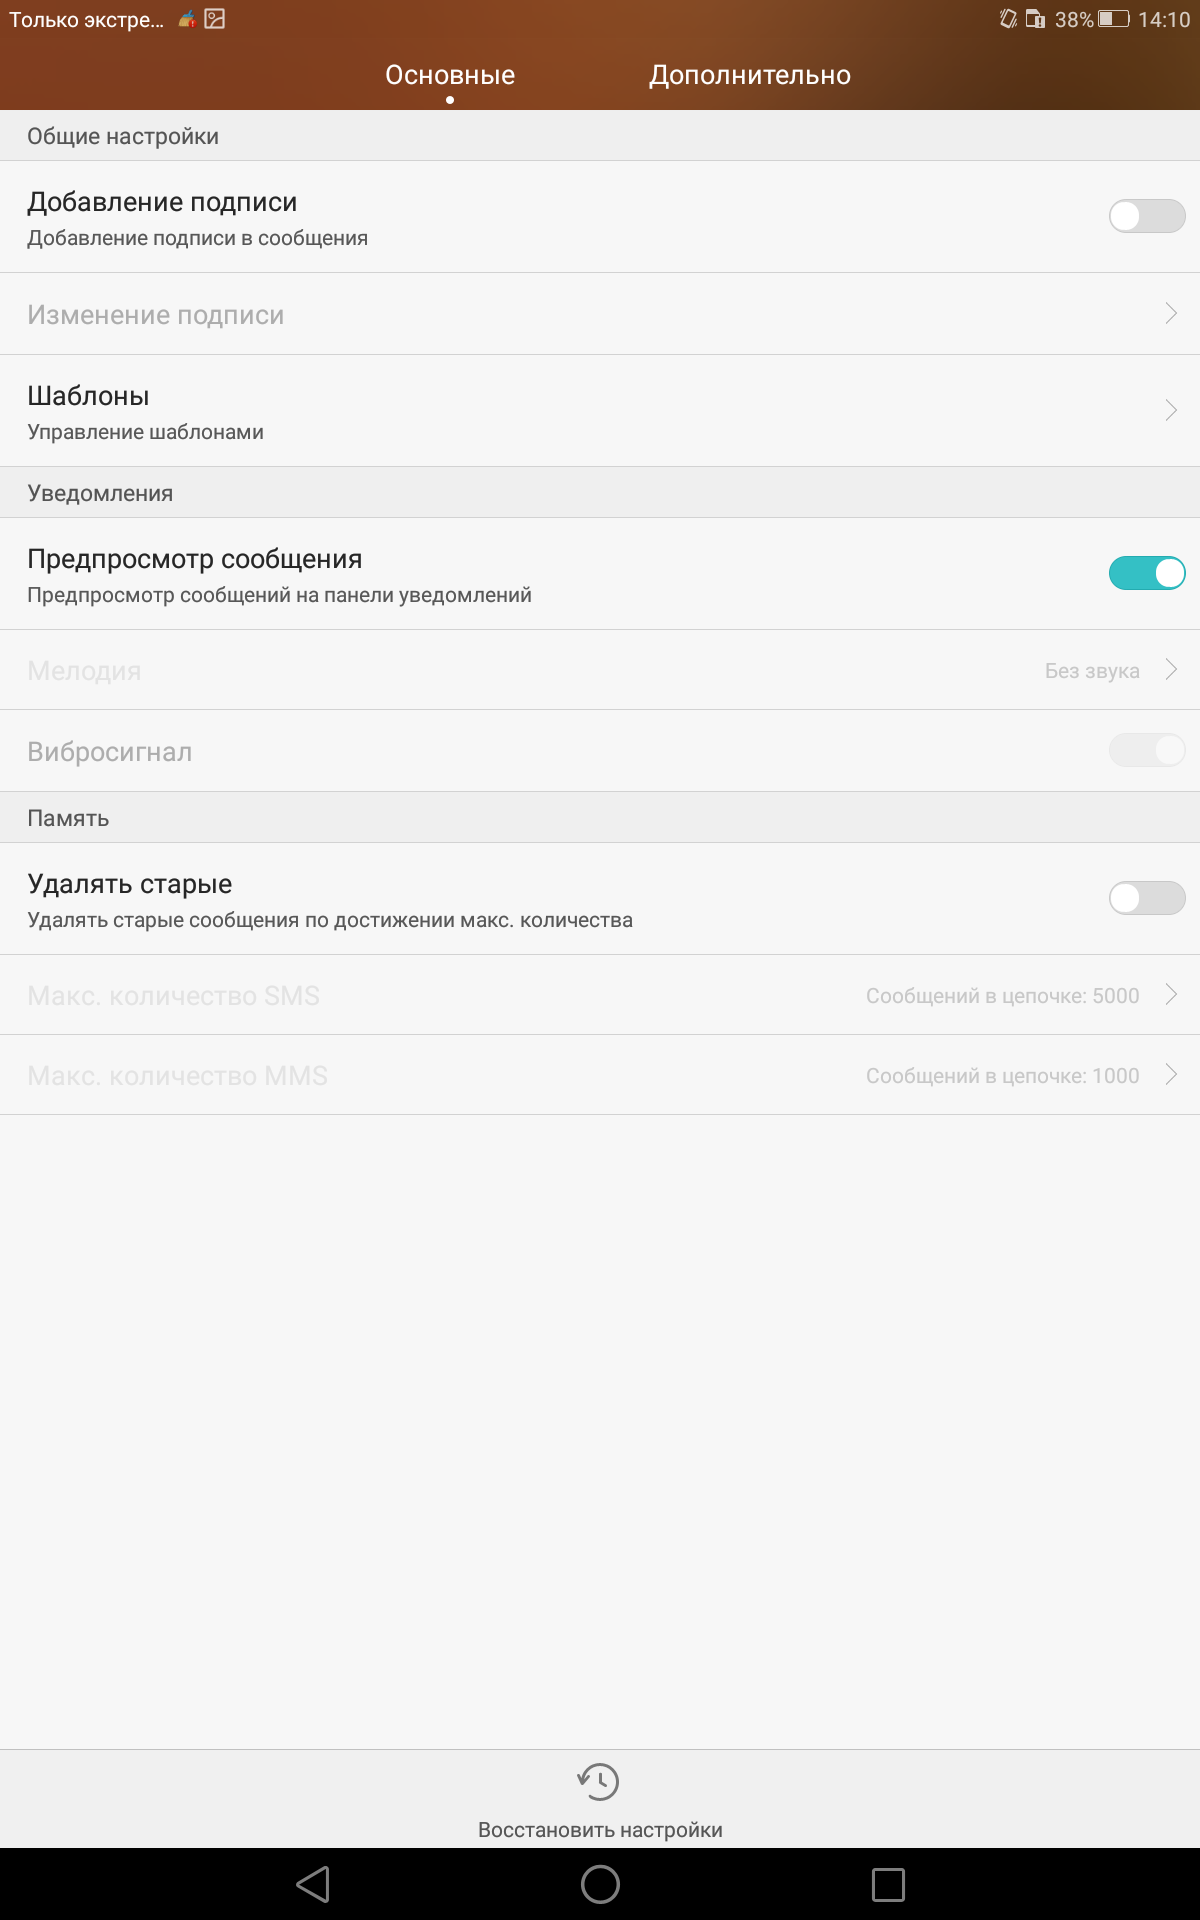Expand Изменение подписи chevron
The height and width of the screenshot is (1920, 1200).
click(x=1171, y=314)
